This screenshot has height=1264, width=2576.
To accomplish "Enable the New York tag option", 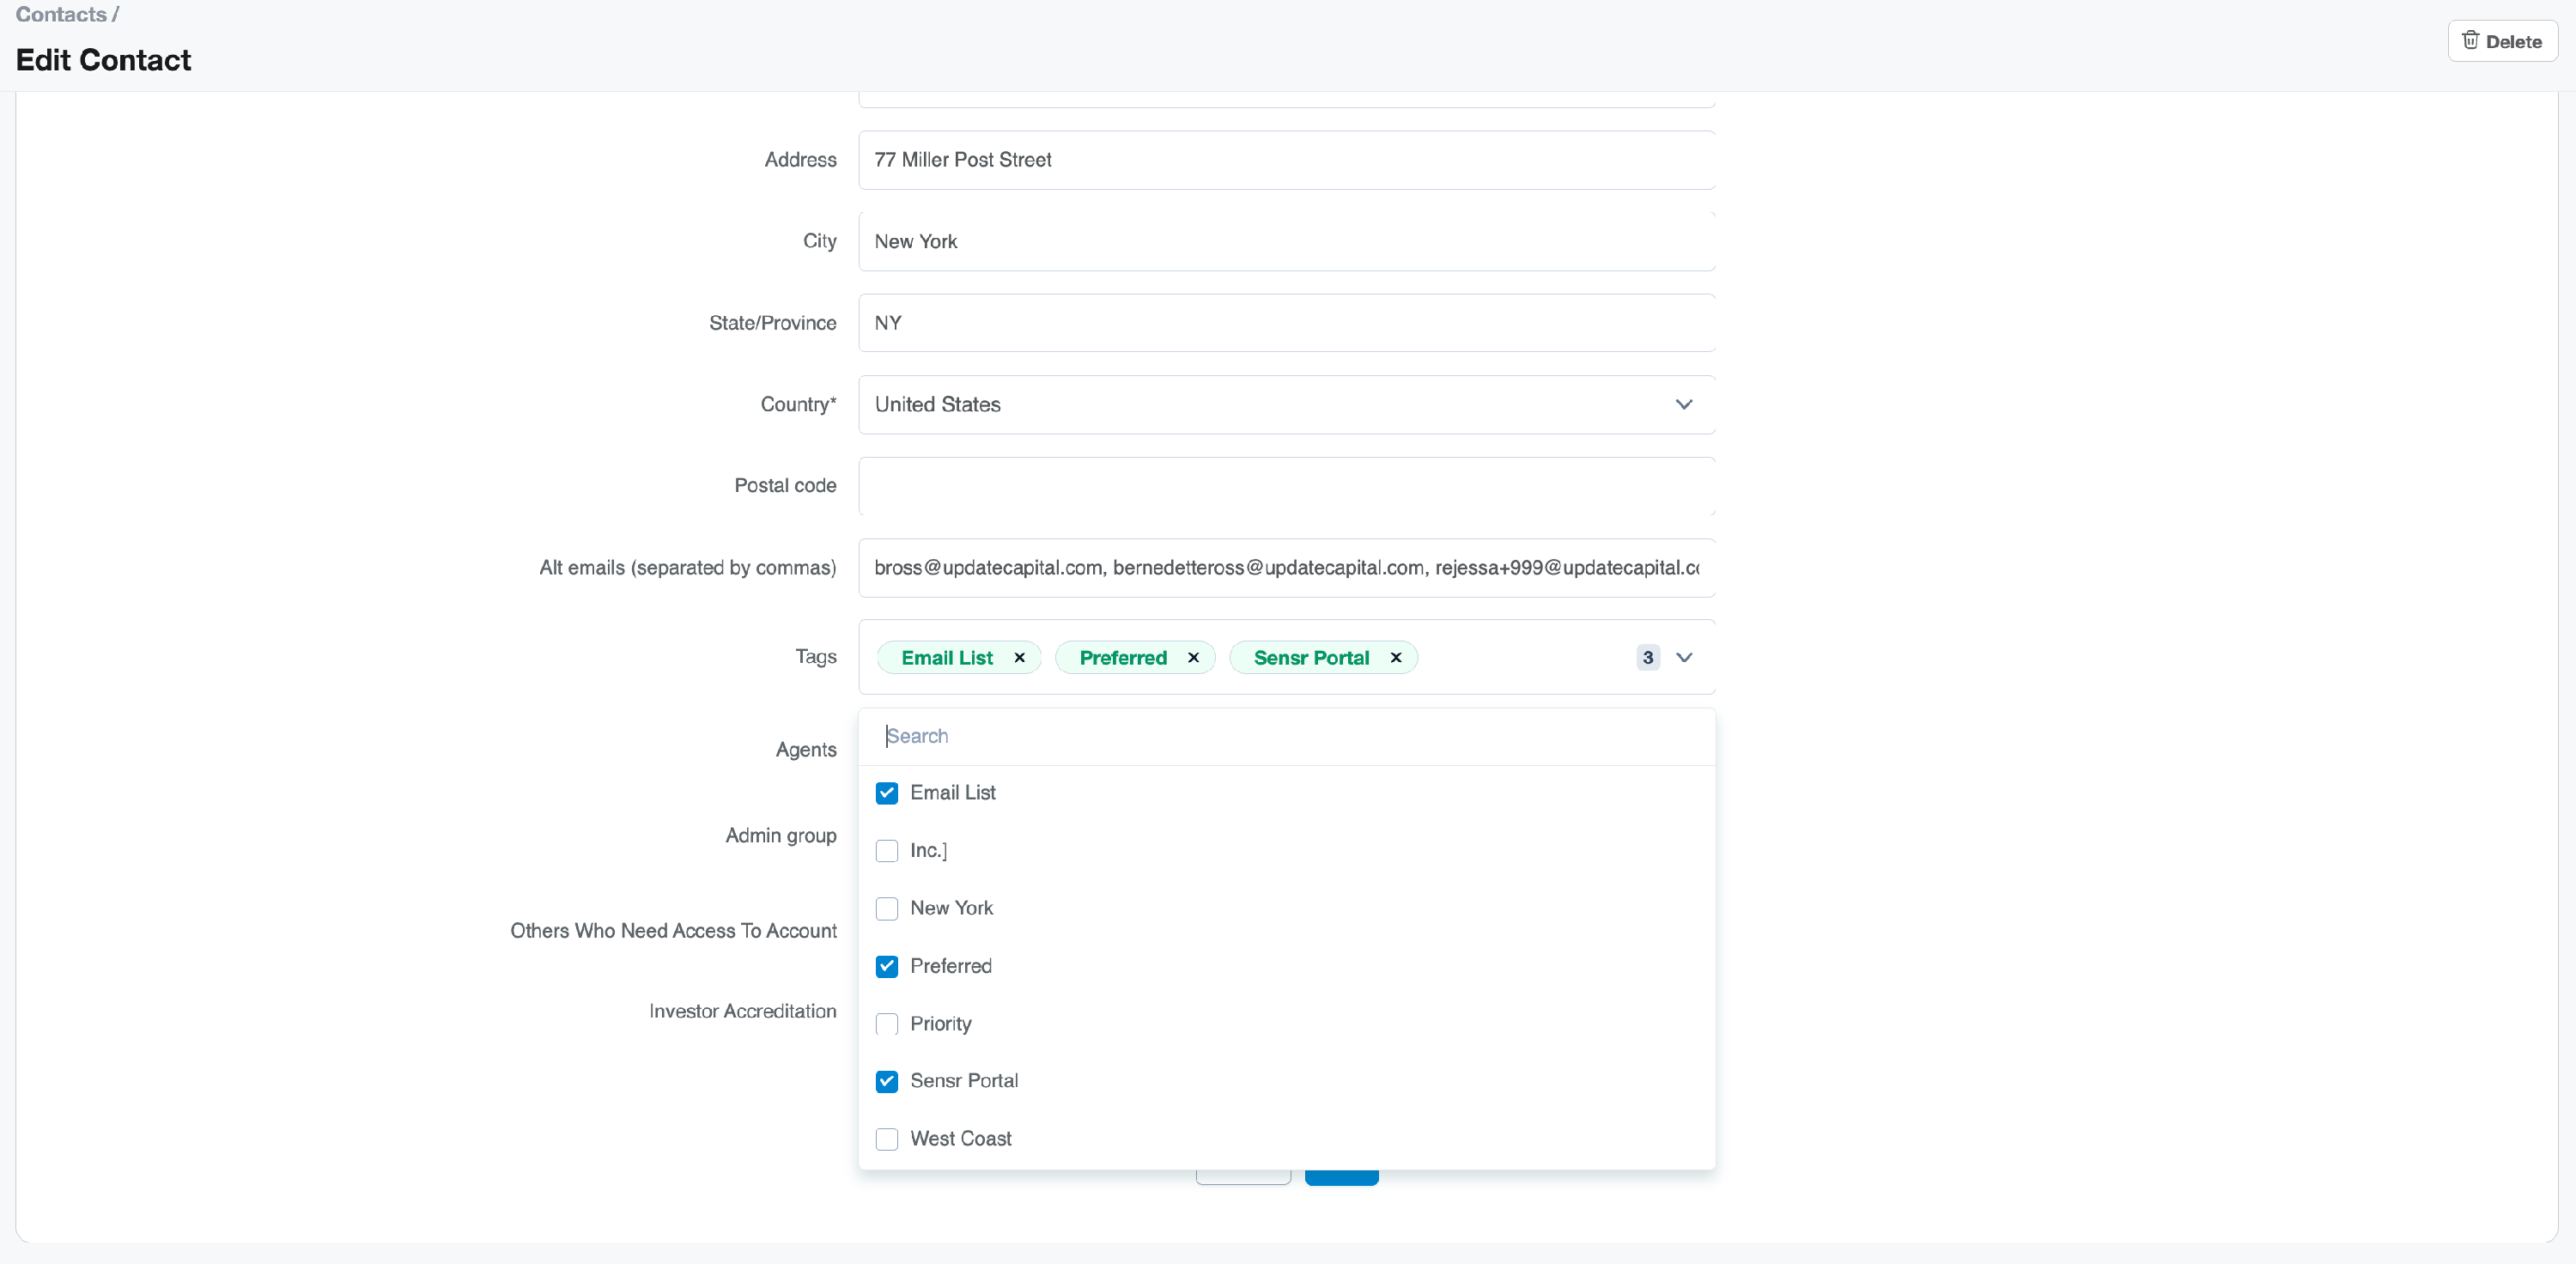I will coord(886,908).
